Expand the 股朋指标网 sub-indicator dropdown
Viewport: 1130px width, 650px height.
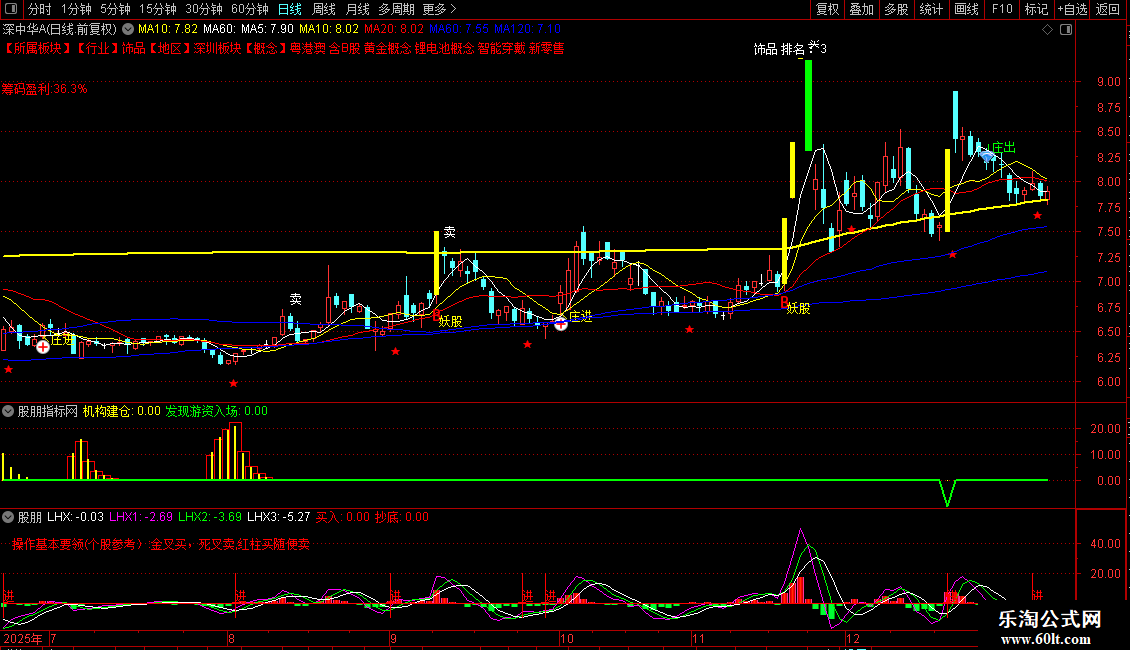pos(8,411)
